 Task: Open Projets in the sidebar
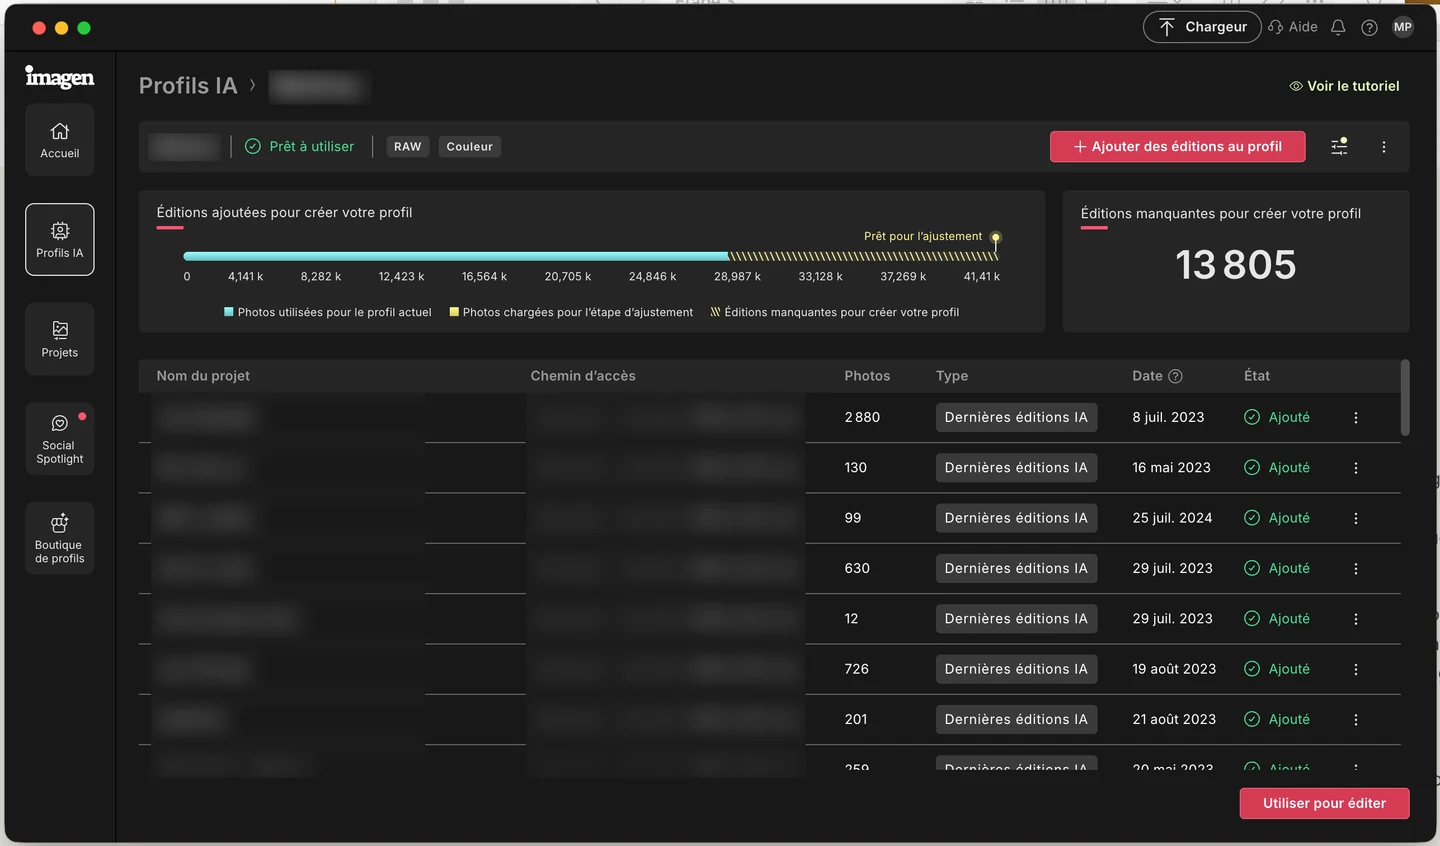click(x=60, y=339)
